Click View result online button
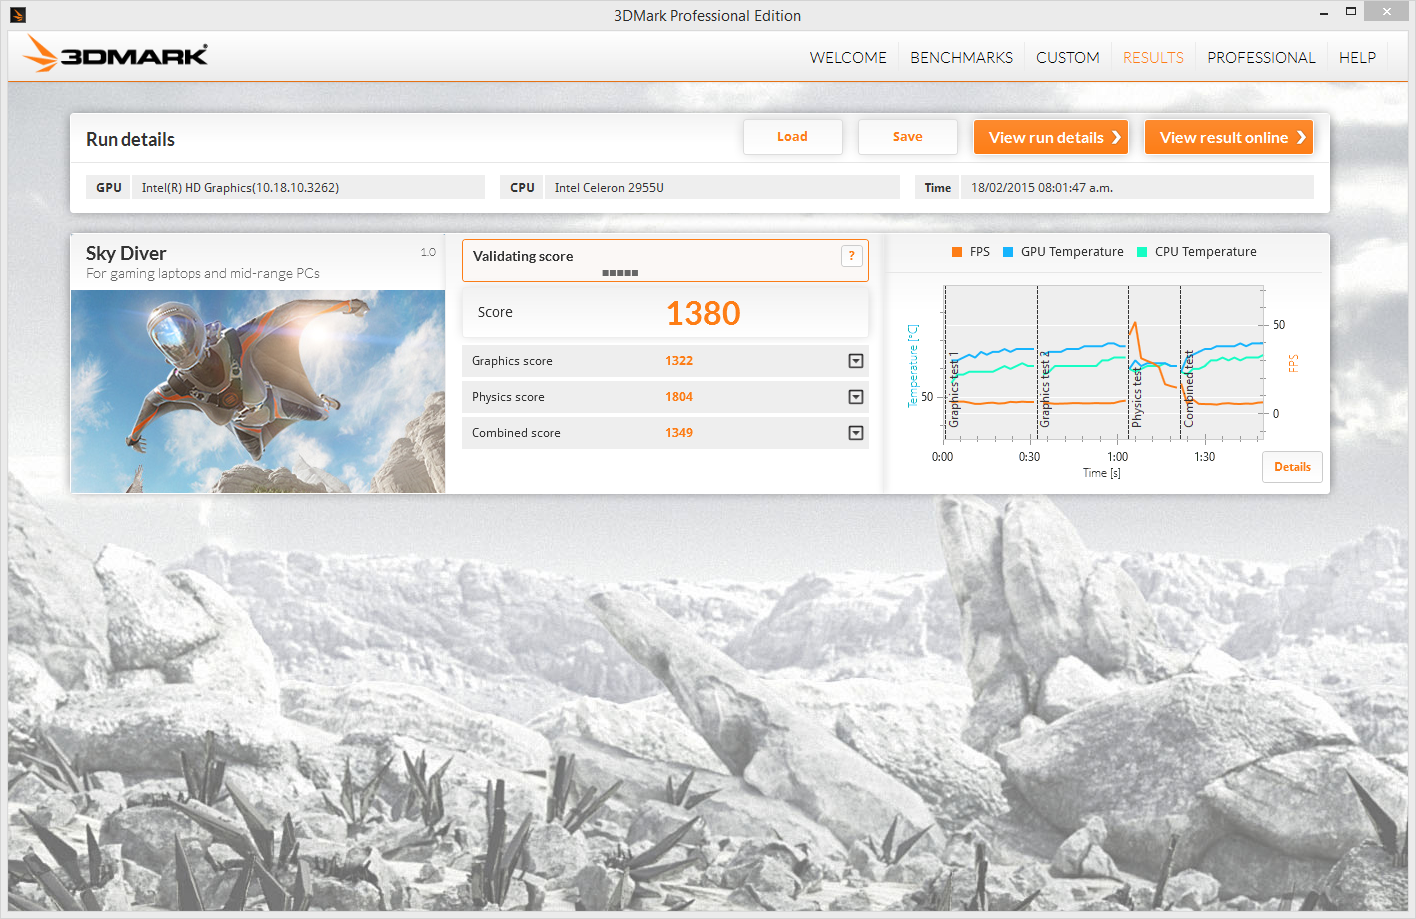 click(1229, 137)
